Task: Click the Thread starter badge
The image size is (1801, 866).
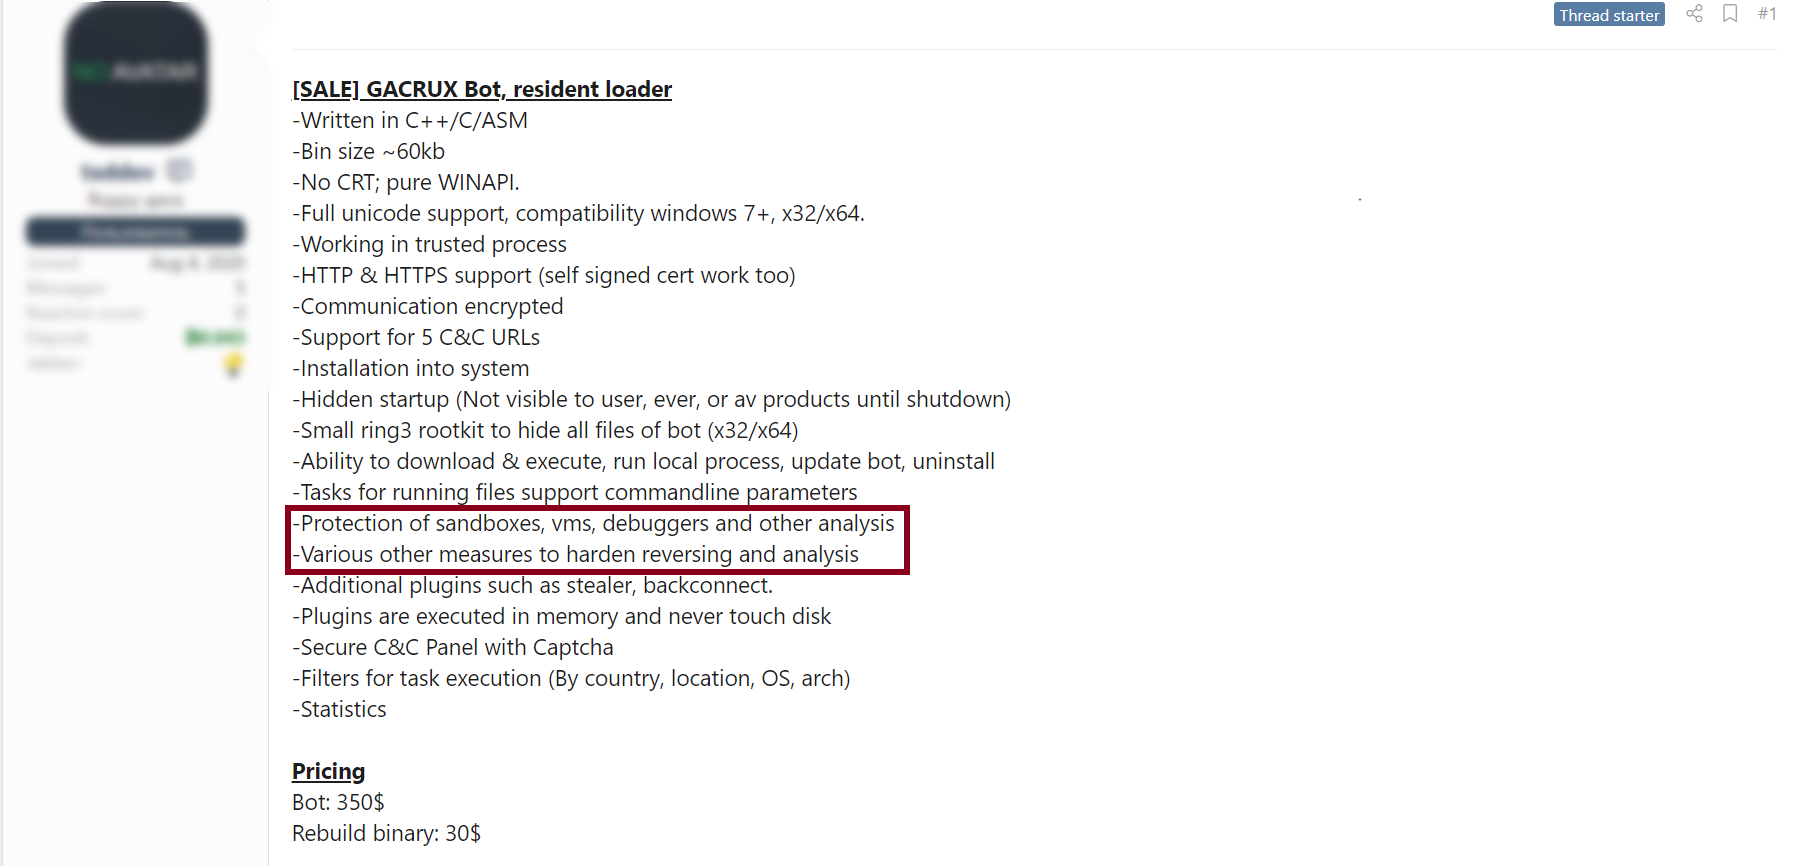Action: (1608, 15)
